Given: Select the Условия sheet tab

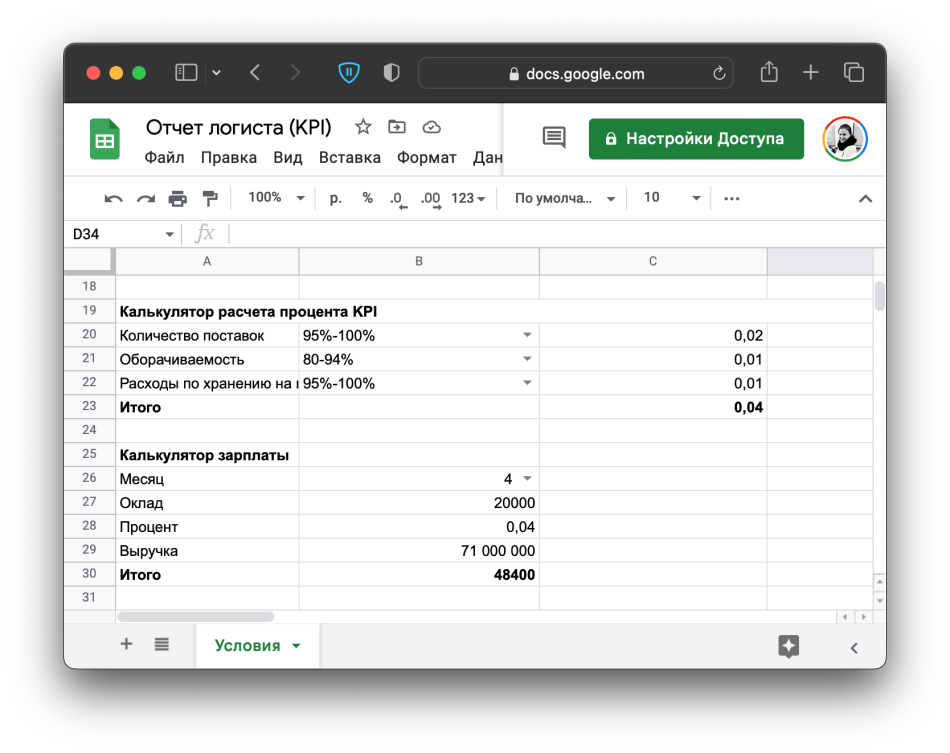Looking at the screenshot, I should (x=247, y=646).
